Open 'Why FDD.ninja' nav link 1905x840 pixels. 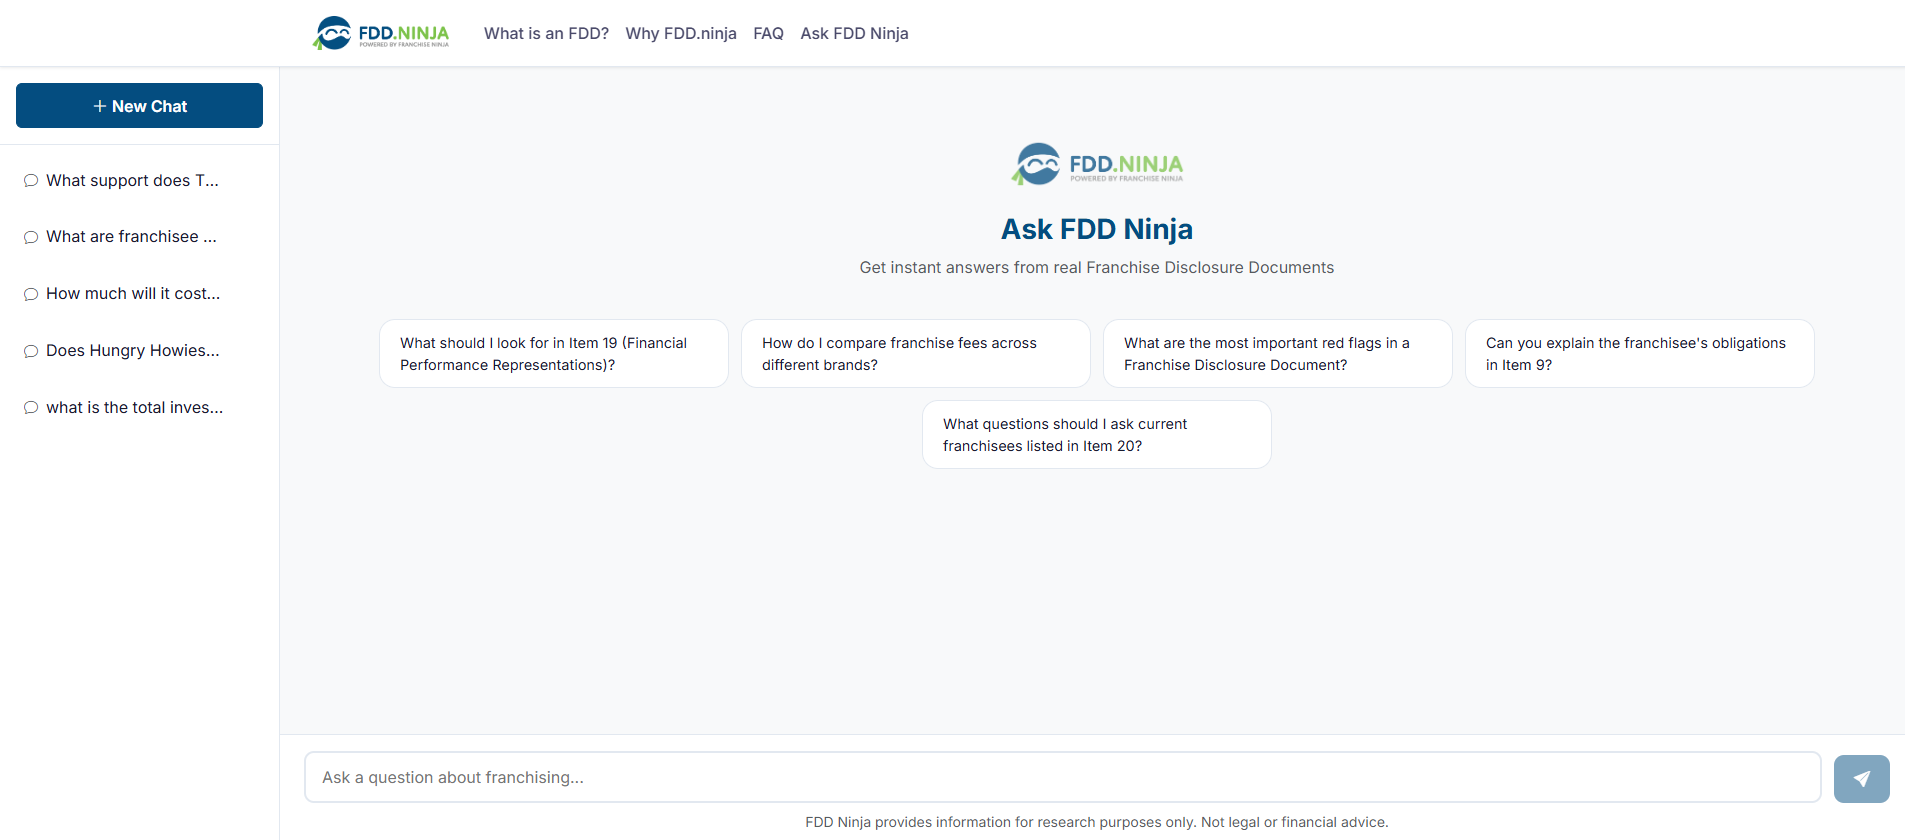tap(681, 33)
